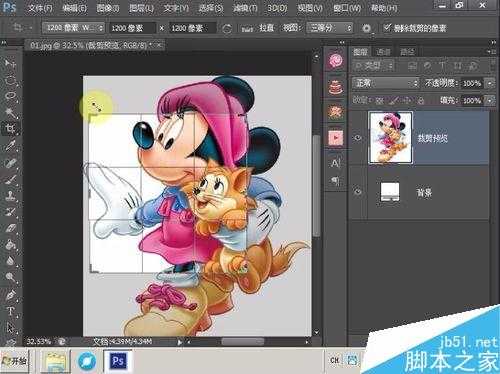Viewport: 500px width, 374px height.
Task: Select the Pen tool
Action: tap(11, 295)
